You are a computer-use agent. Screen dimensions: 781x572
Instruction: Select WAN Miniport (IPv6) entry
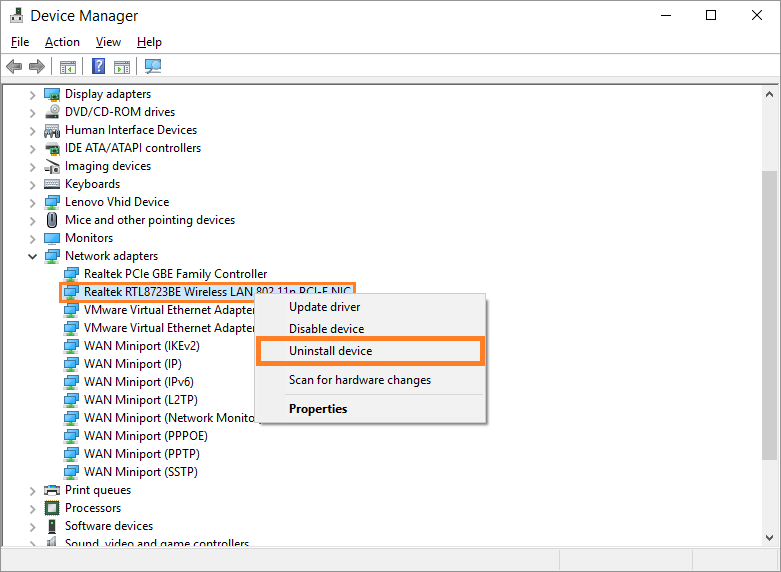(x=138, y=382)
